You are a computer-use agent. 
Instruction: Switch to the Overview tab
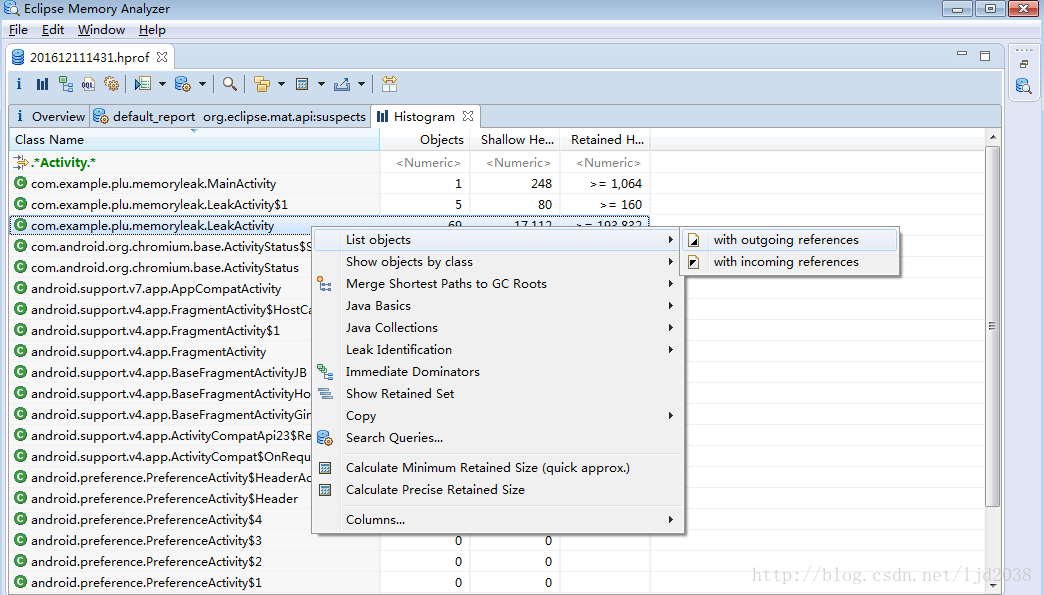click(50, 116)
